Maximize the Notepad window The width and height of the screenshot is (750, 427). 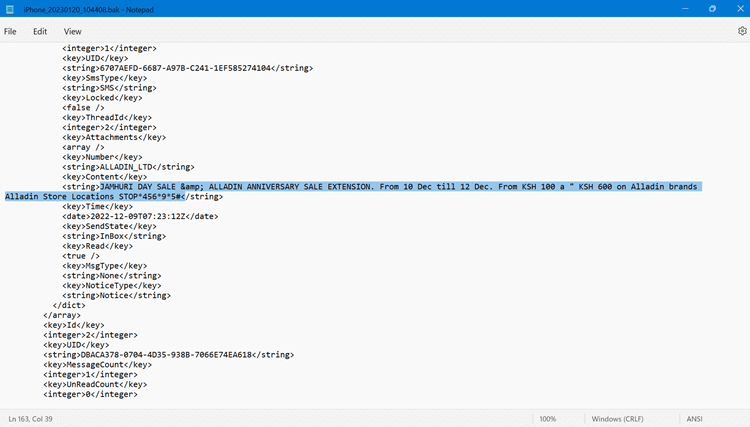(x=712, y=8)
